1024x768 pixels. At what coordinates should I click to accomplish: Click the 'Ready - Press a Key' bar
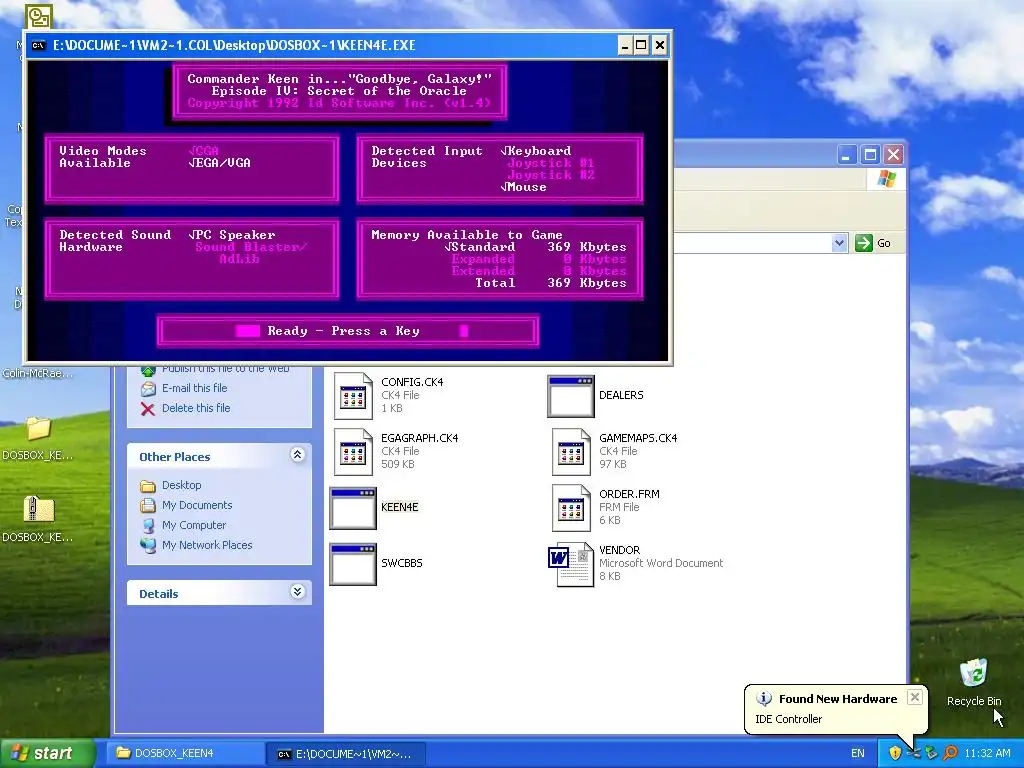pos(348,331)
